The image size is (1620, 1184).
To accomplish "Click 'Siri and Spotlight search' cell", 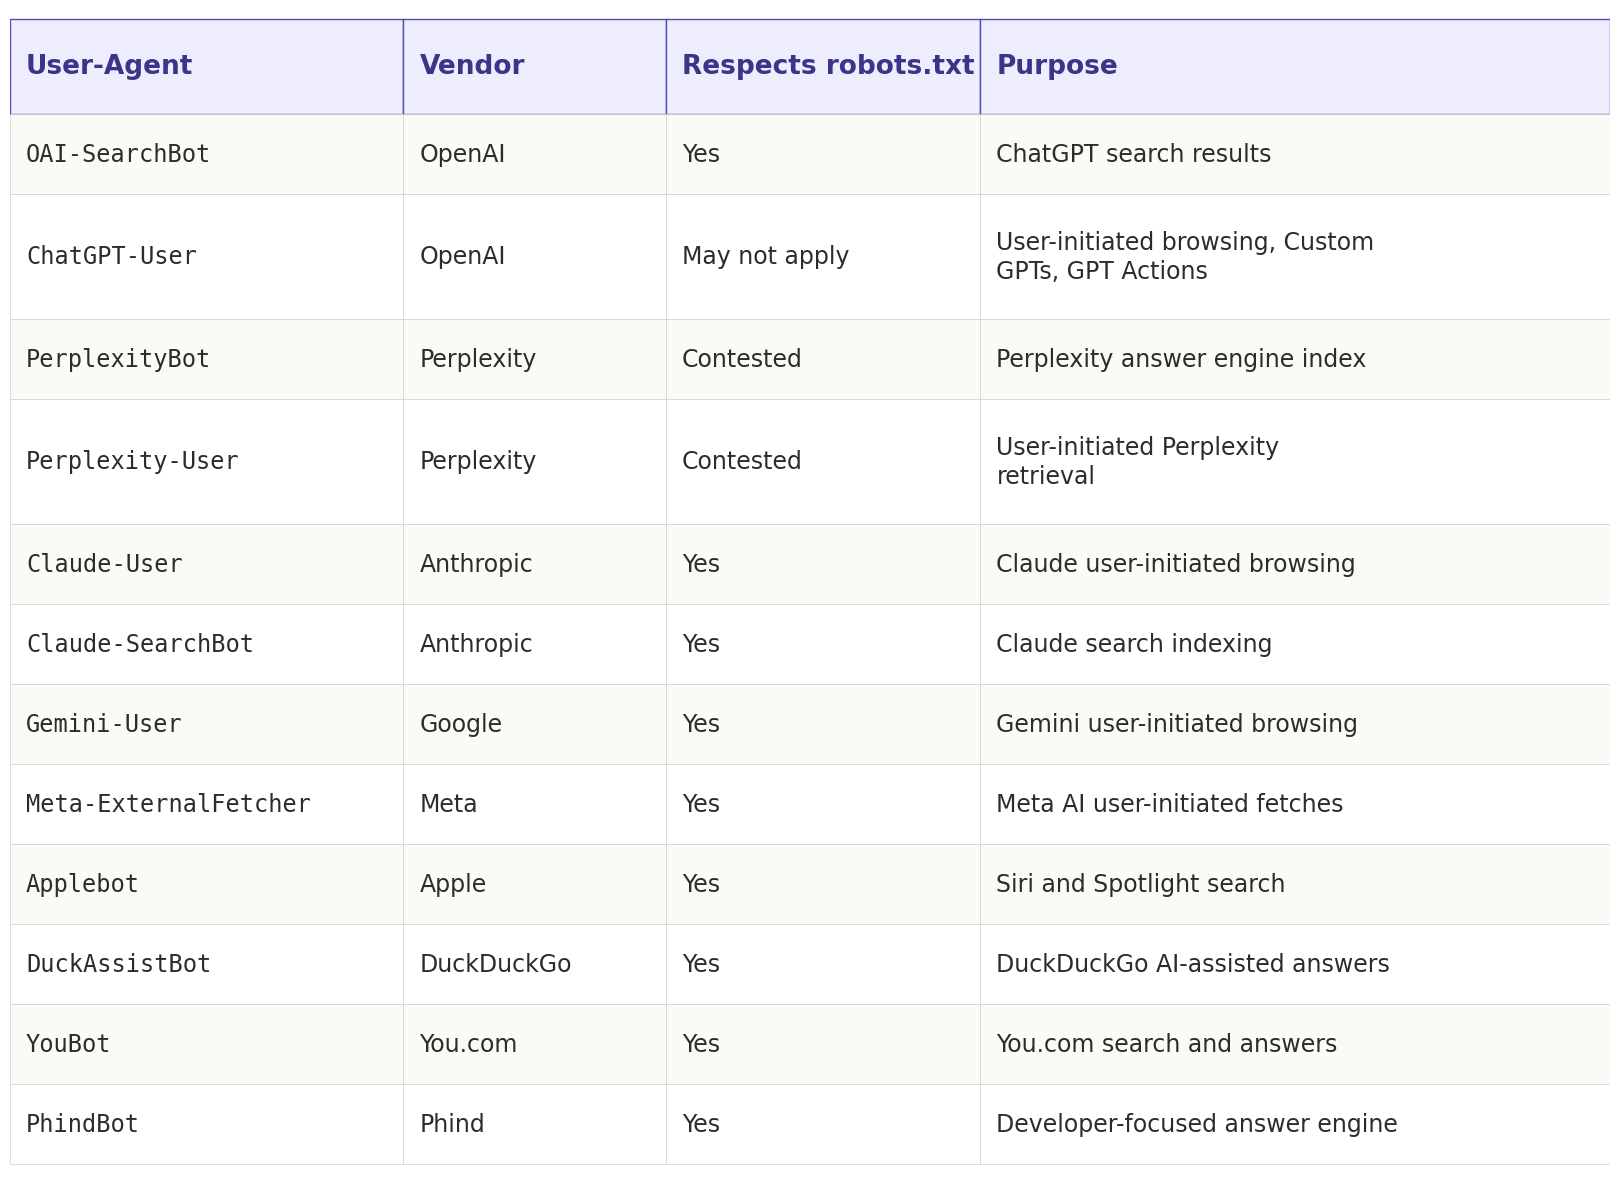I will coord(1295,884).
